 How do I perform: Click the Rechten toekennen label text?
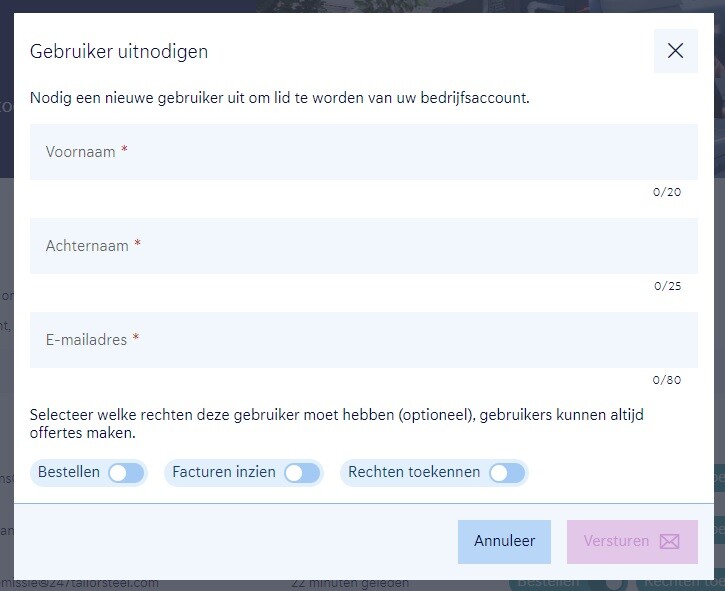pos(414,472)
